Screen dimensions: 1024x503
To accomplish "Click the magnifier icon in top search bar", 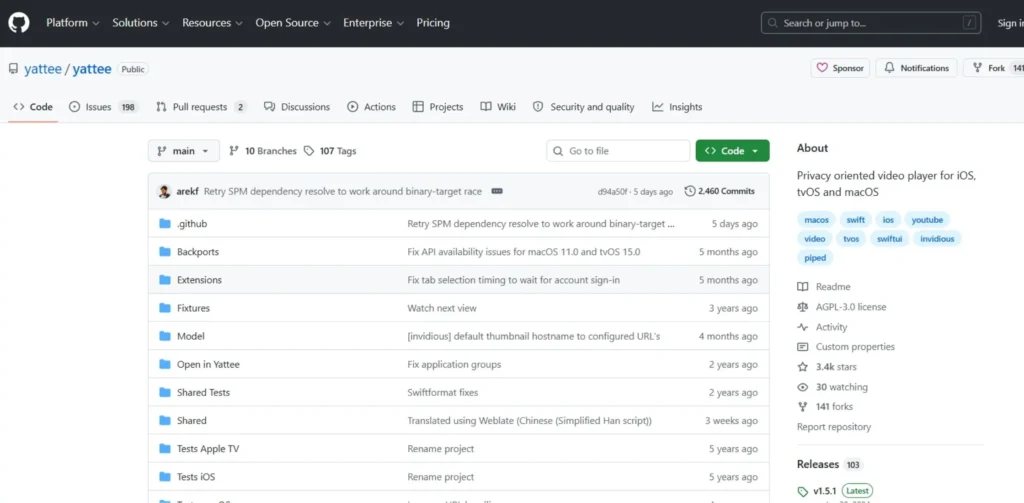I will [773, 23].
